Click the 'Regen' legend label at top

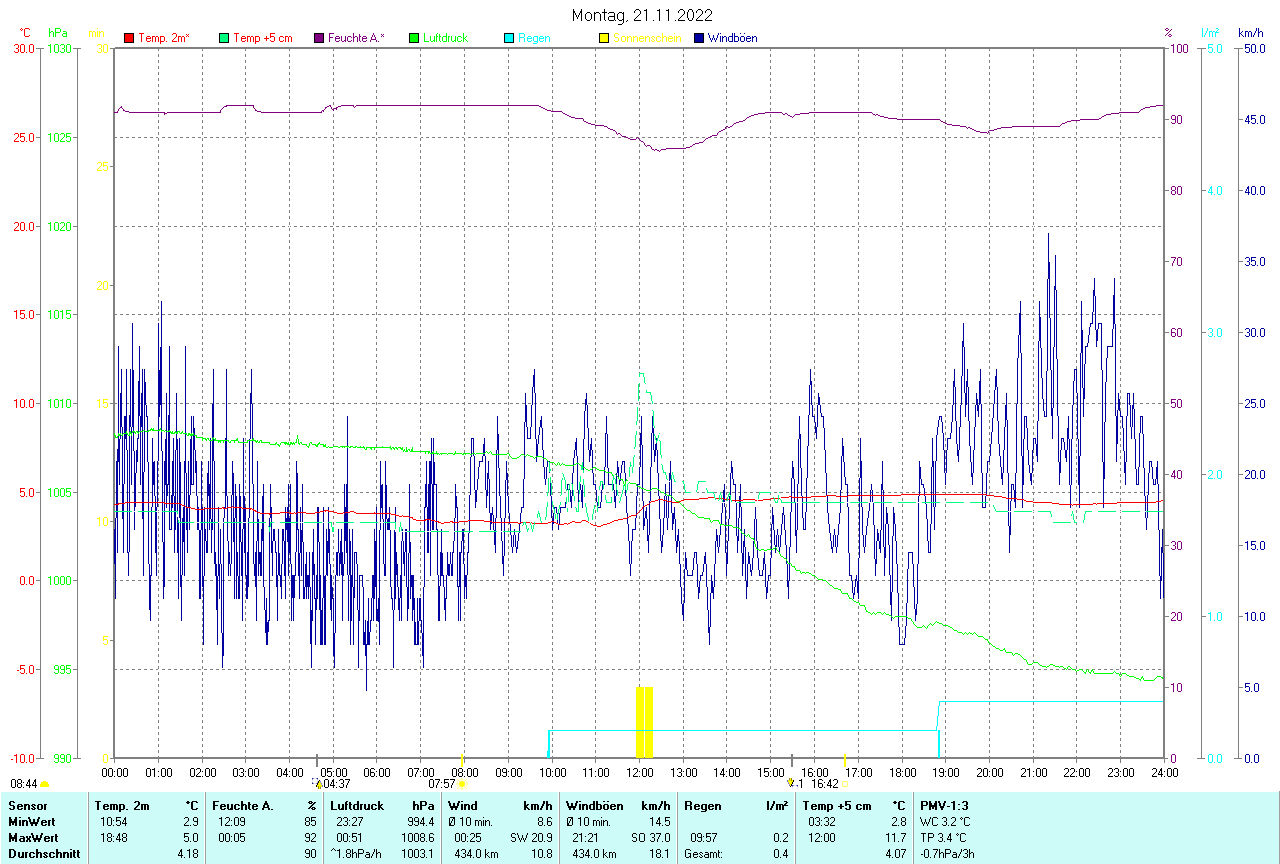click(534, 38)
